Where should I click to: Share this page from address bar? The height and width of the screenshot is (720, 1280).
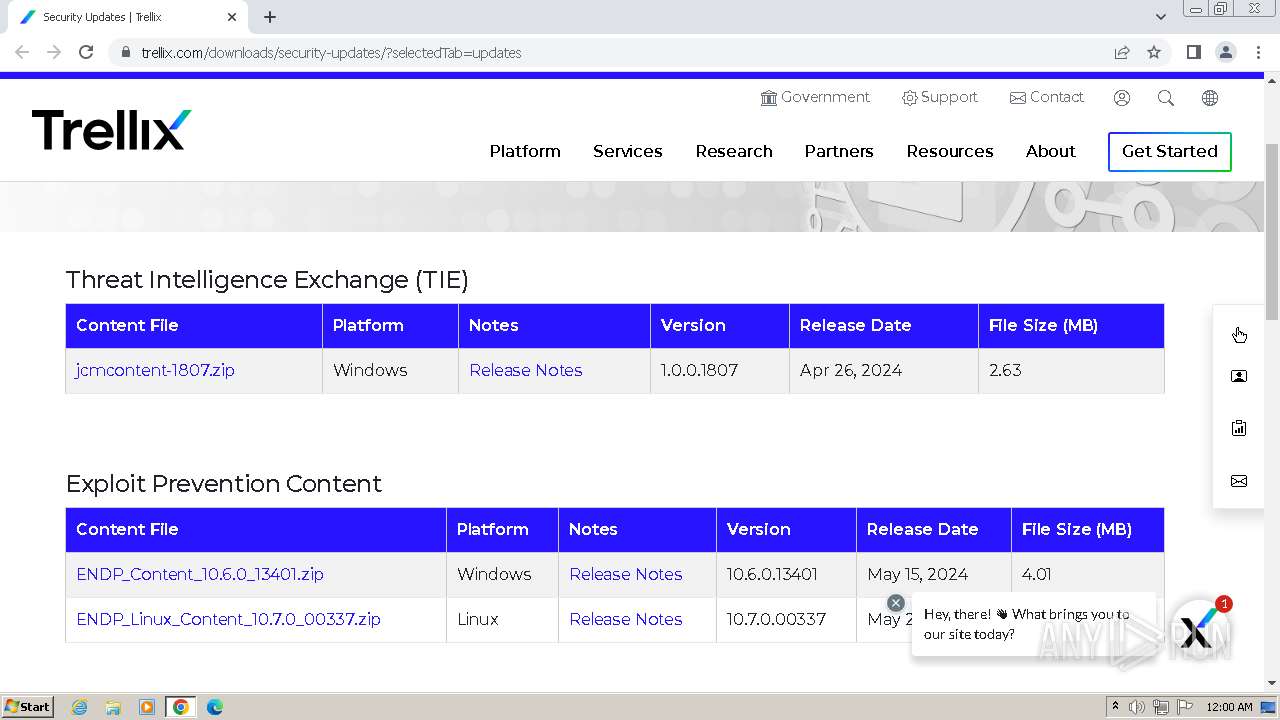[x=1122, y=52]
